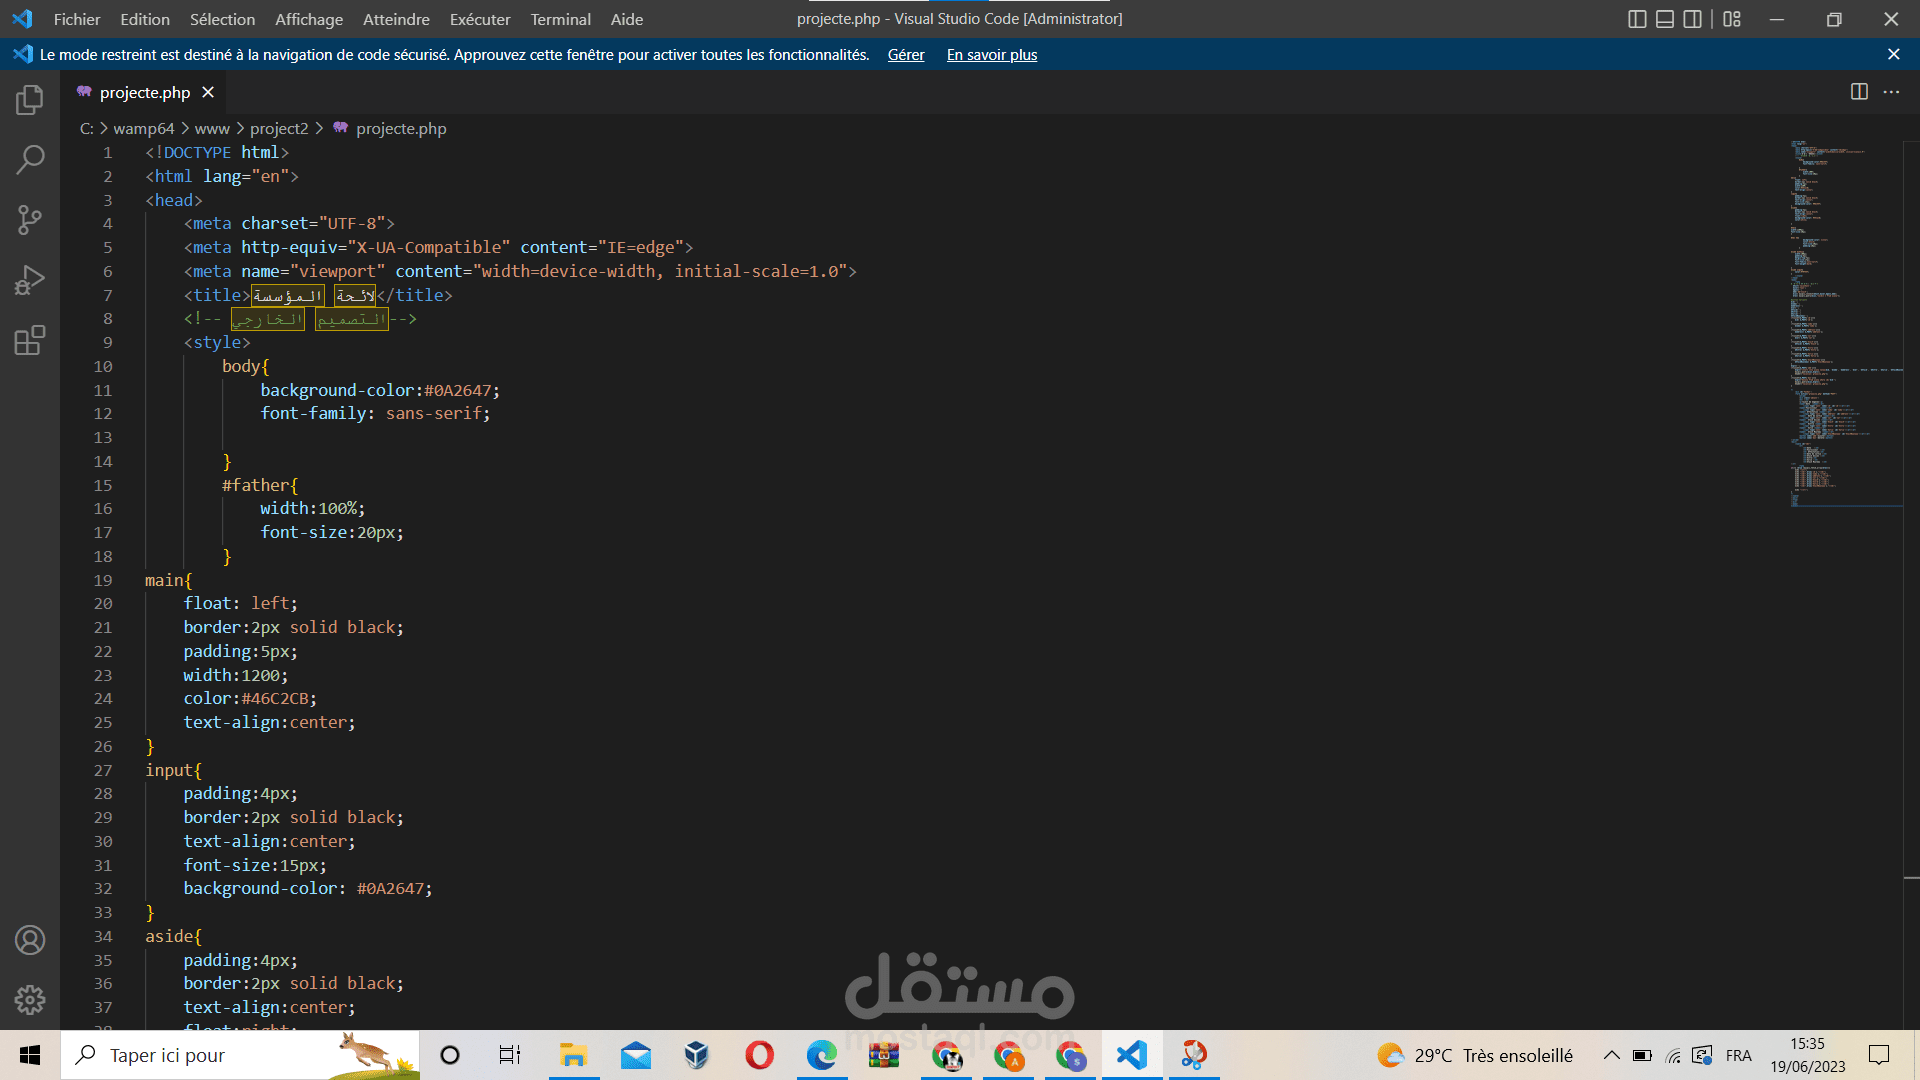
Task: Click the Gérer link in banner
Action: [x=905, y=55]
